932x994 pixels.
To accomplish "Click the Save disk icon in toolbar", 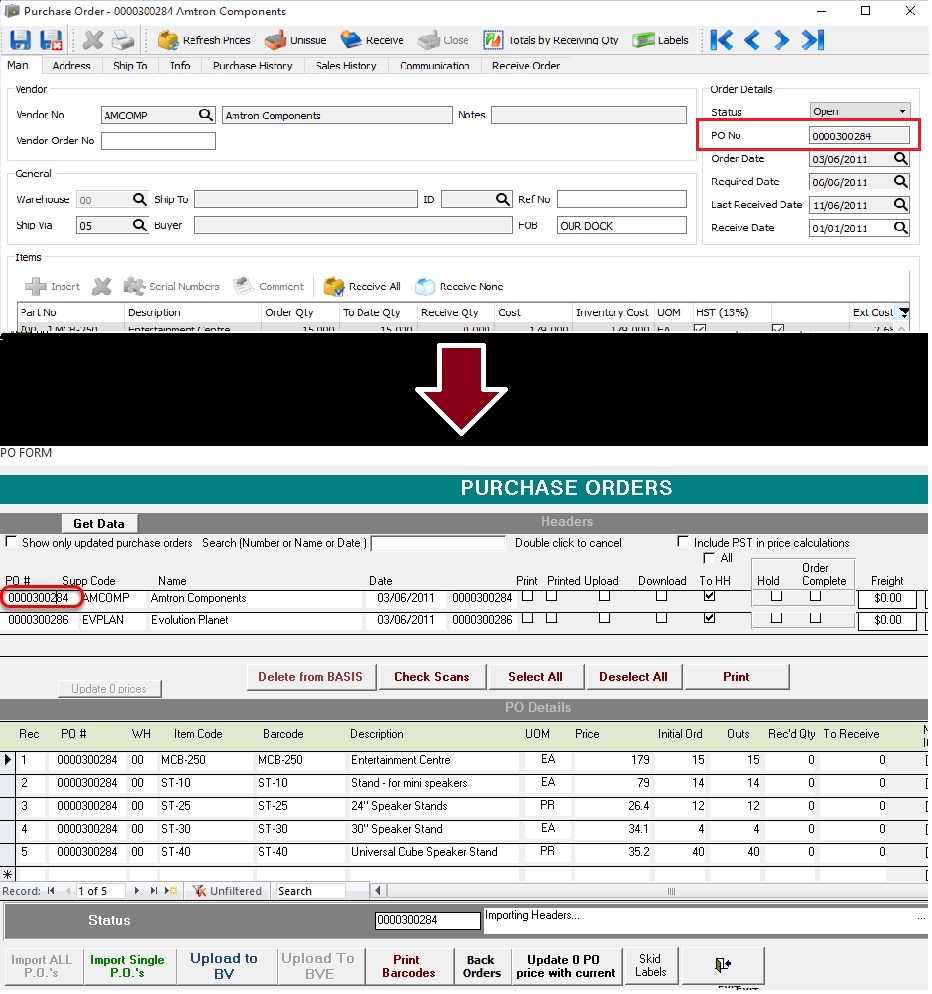I will click(20, 40).
